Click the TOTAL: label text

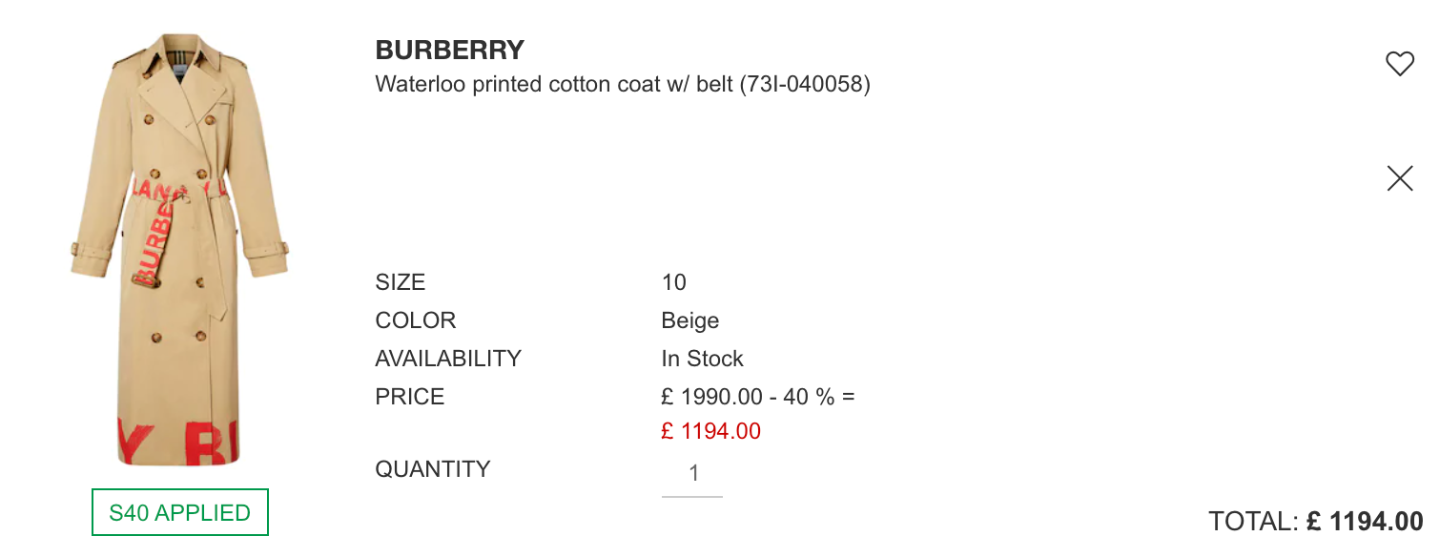click(1253, 521)
